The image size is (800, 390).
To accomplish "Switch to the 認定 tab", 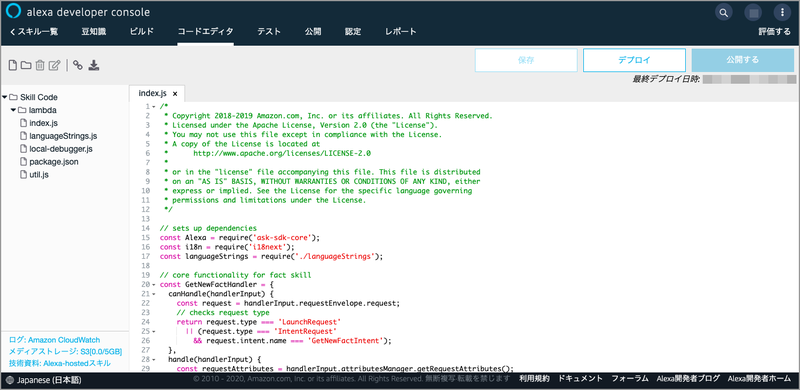I will pyautogui.click(x=353, y=32).
